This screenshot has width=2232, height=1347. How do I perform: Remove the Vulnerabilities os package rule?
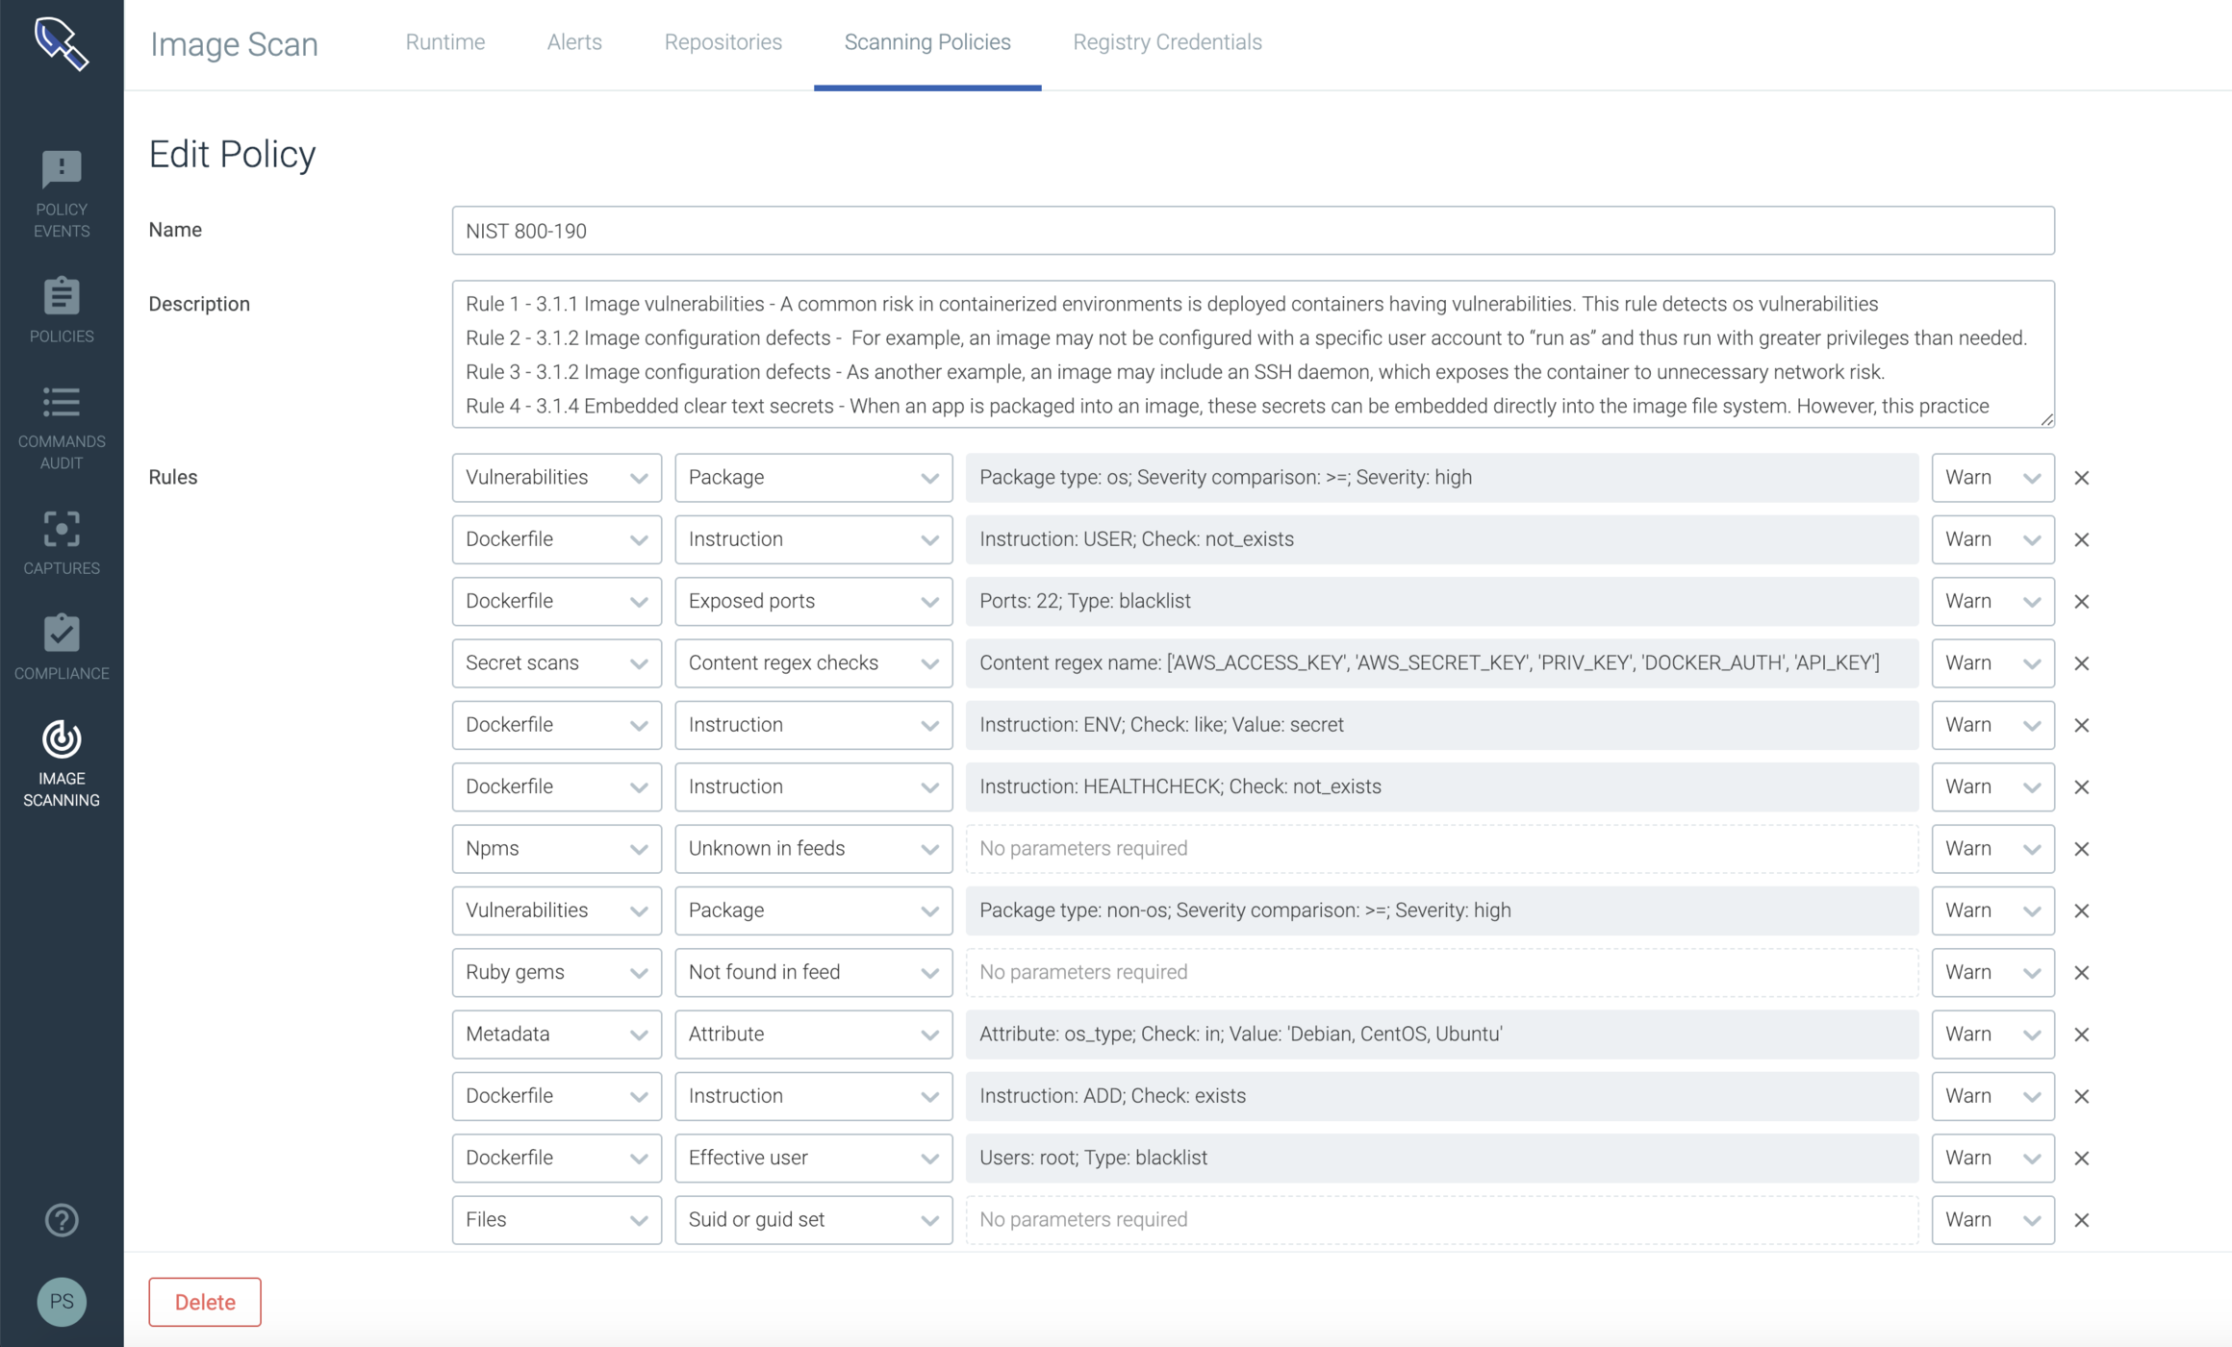2082,478
